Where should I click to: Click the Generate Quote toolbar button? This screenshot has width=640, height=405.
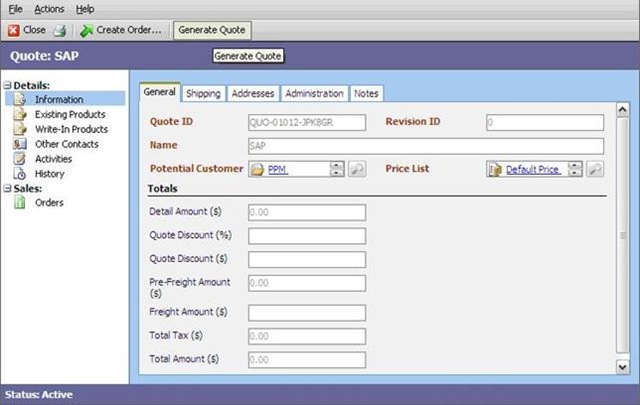click(x=212, y=30)
